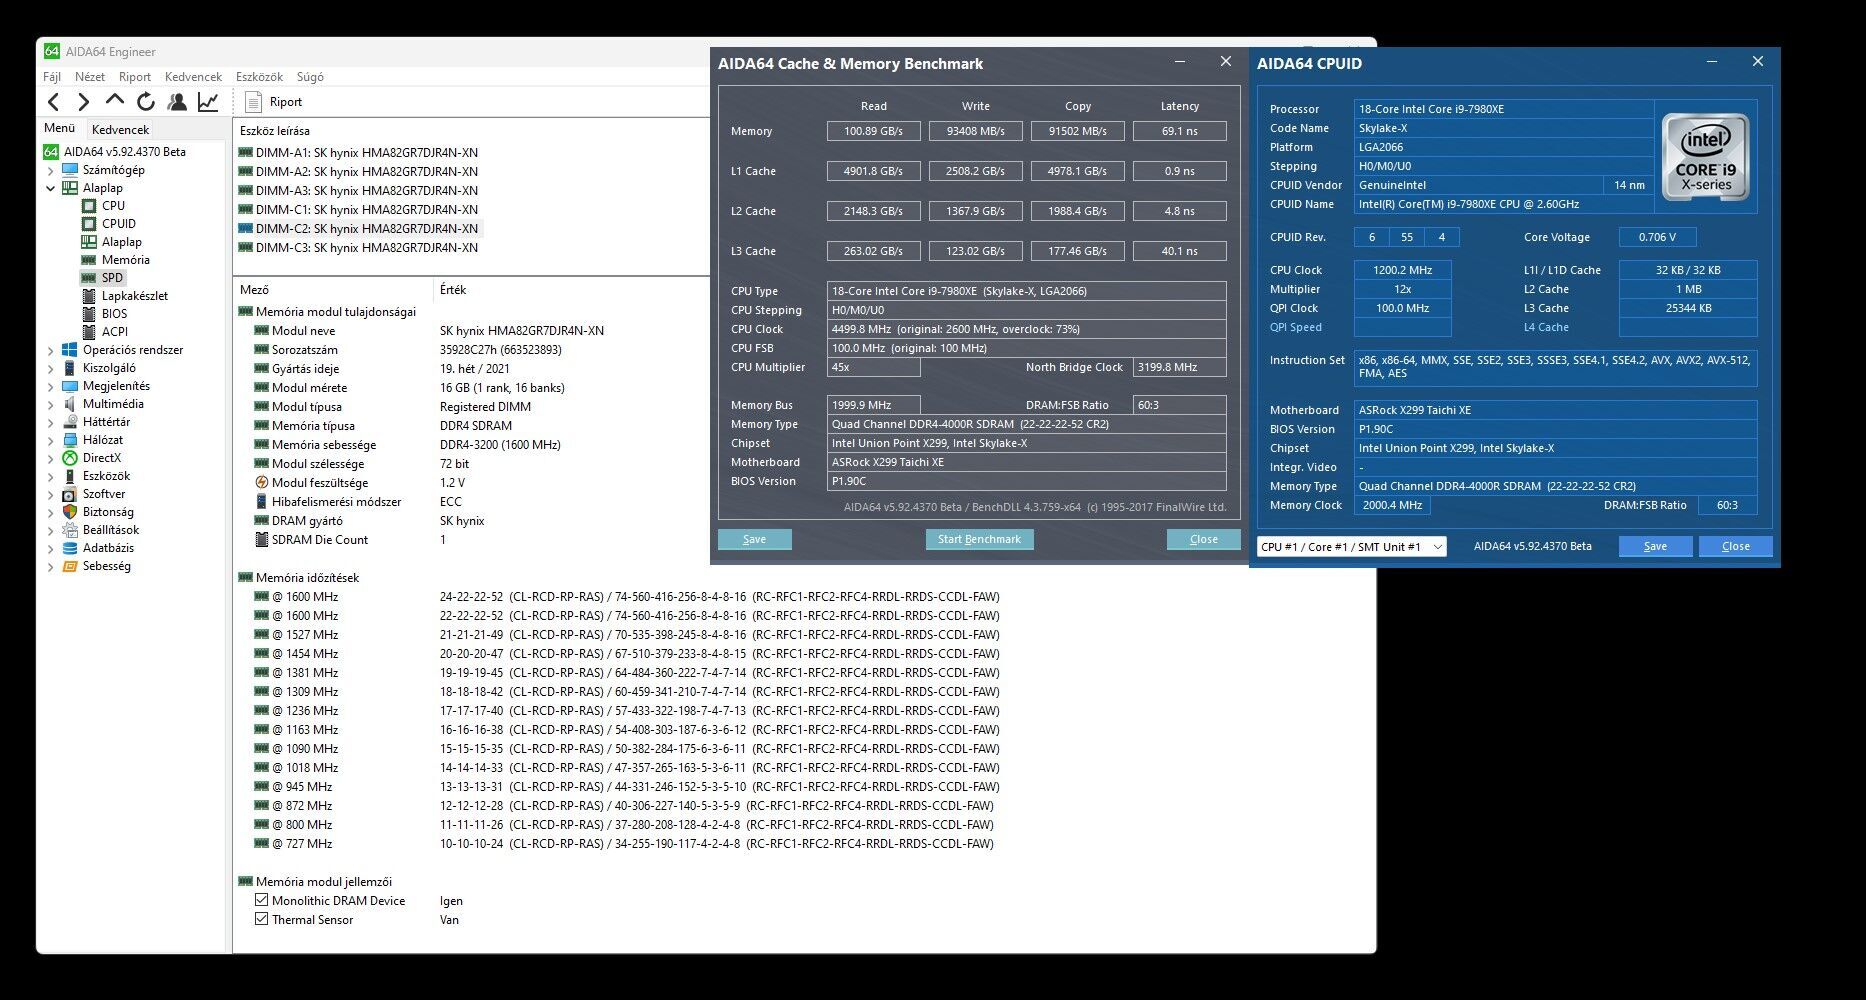
Task: Select the DIMM-C3 SK hynix device row
Action: 359,248
